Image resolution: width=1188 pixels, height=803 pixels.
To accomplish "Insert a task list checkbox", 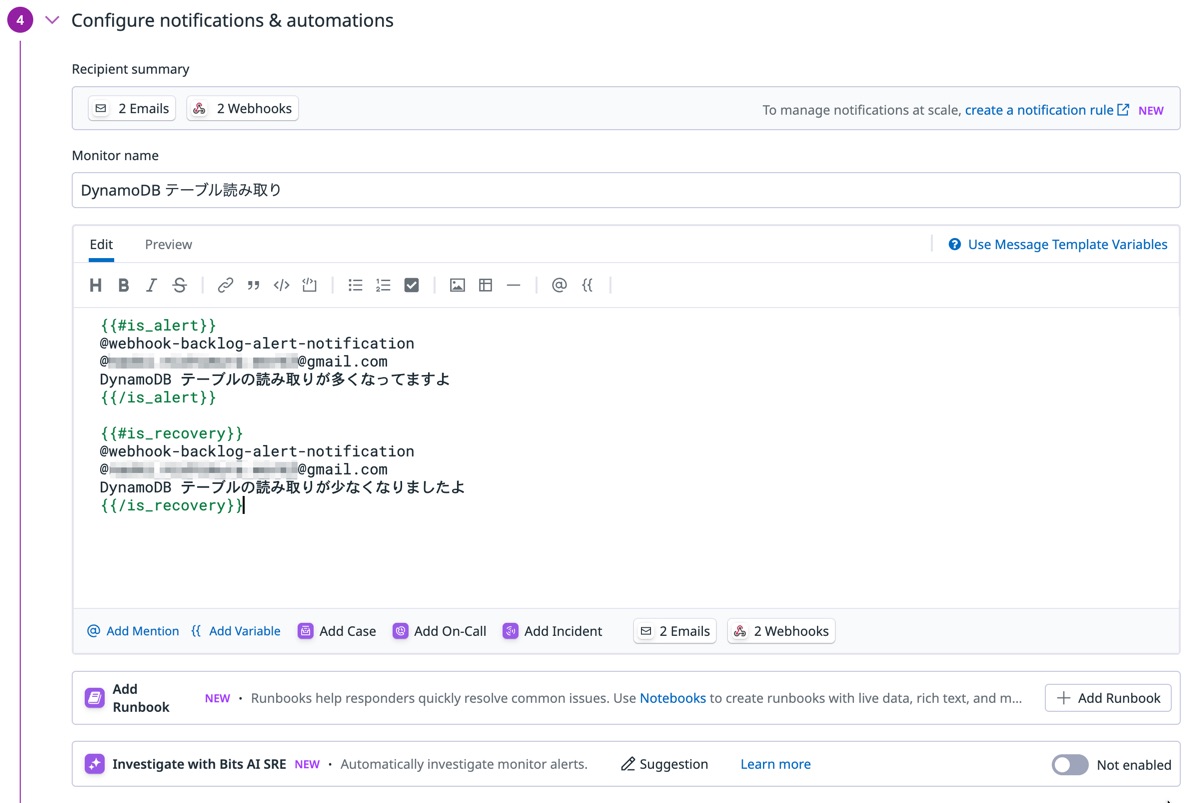I will coord(411,285).
